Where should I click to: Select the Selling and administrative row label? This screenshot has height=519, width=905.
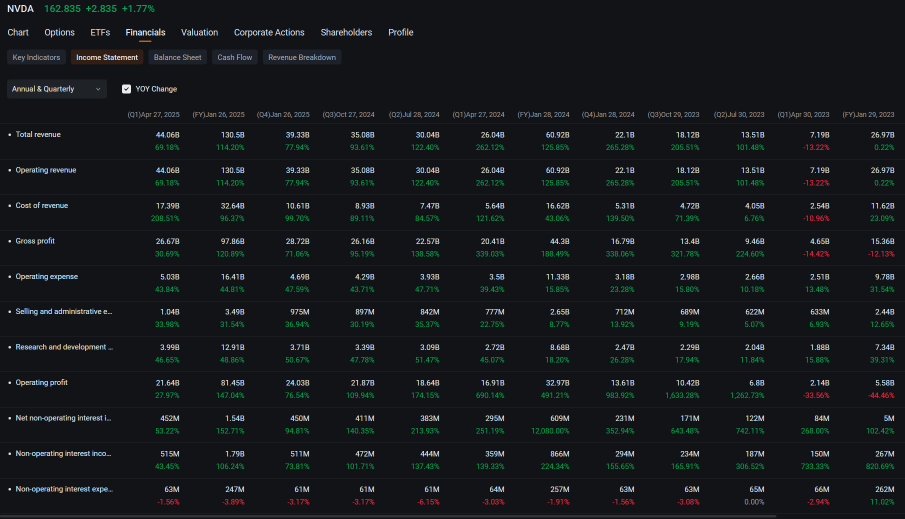(x=64, y=312)
